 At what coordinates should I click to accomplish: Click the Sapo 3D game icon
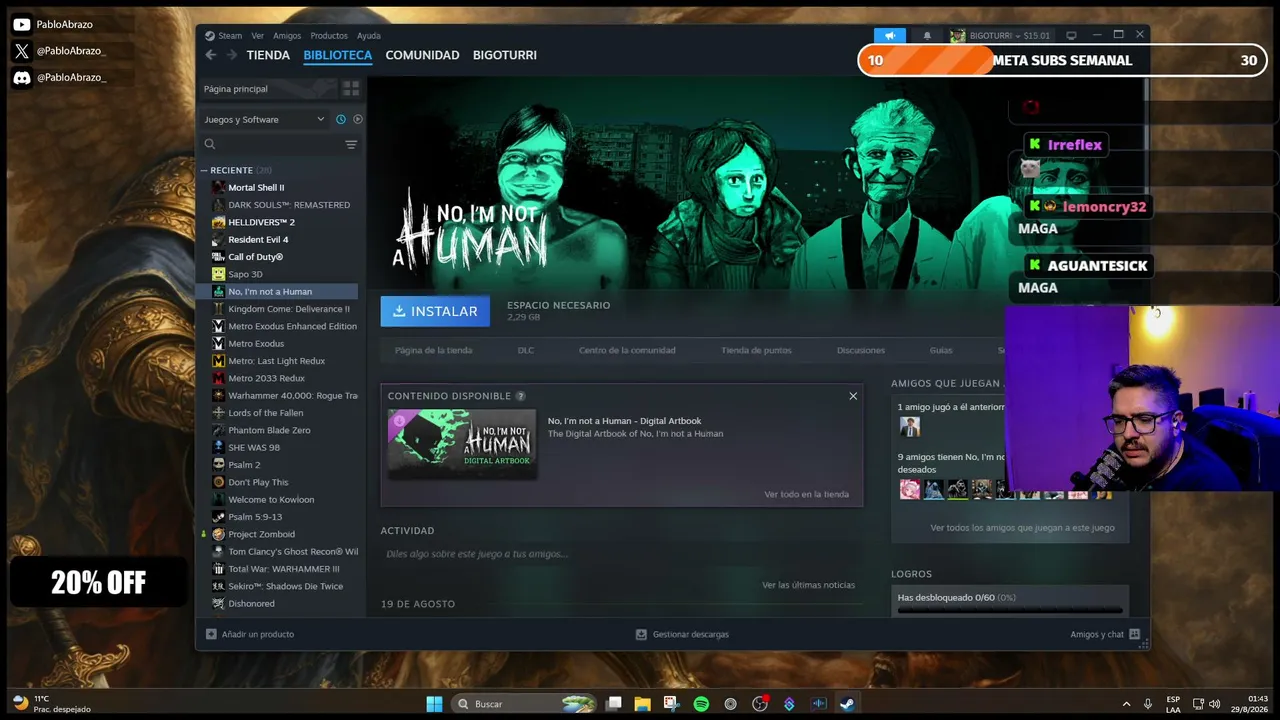click(218, 274)
